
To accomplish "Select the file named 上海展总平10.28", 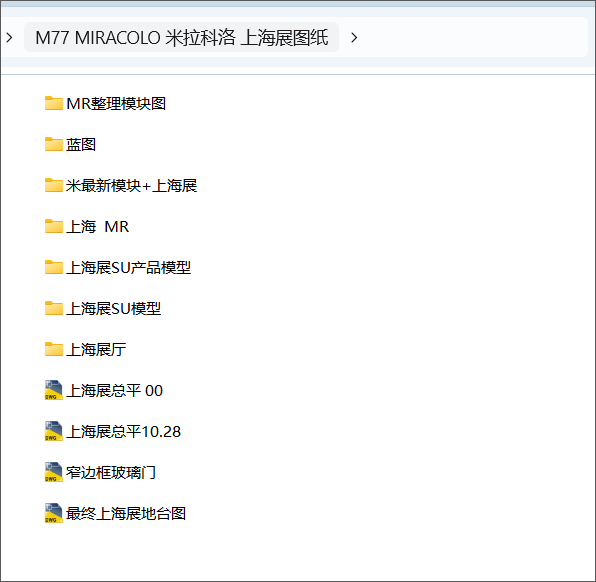I will (123, 431).
